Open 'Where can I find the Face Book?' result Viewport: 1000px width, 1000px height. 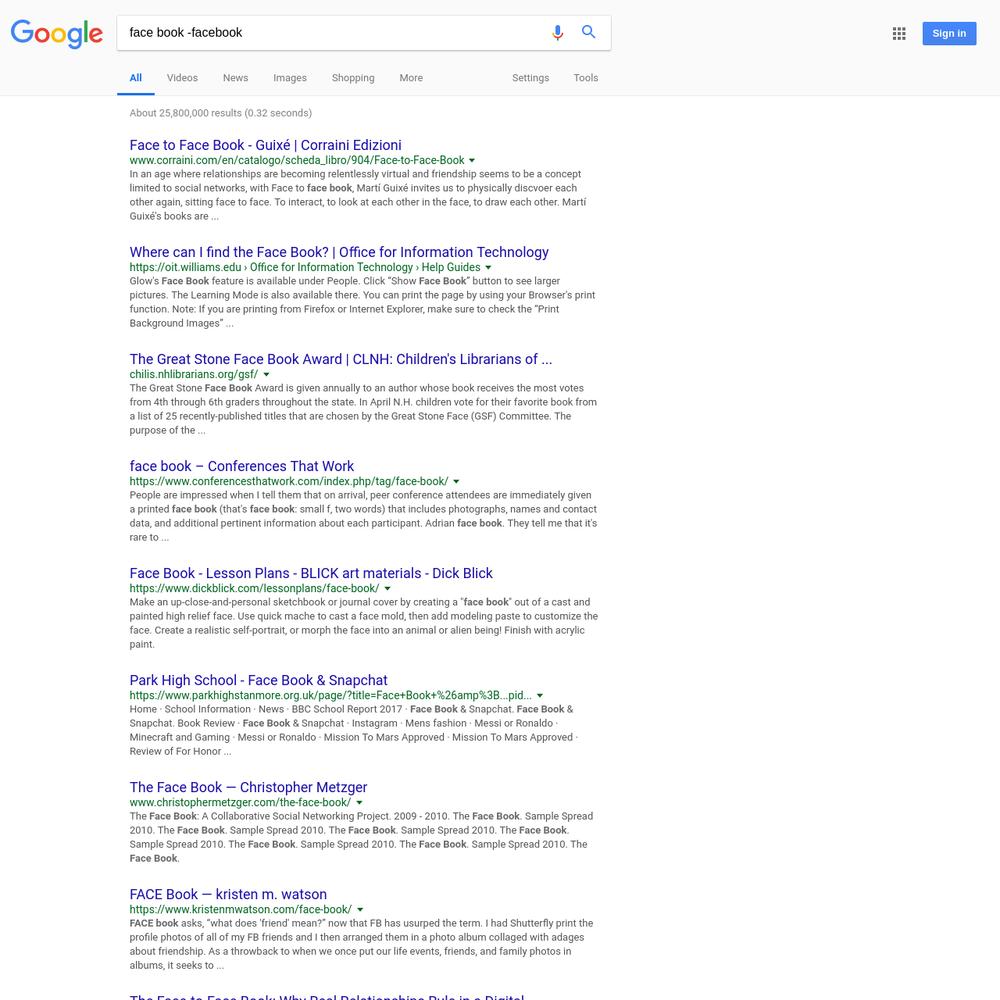(x=339, y=252)
